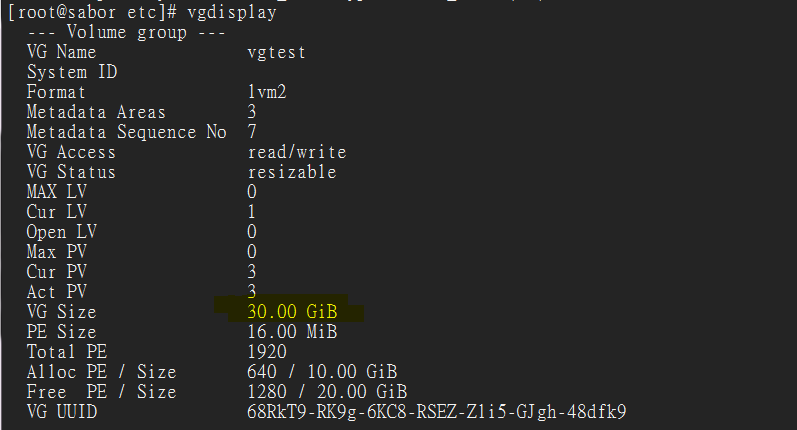Click the Cur LV label
797x430 pixels.
pos(57,212)
